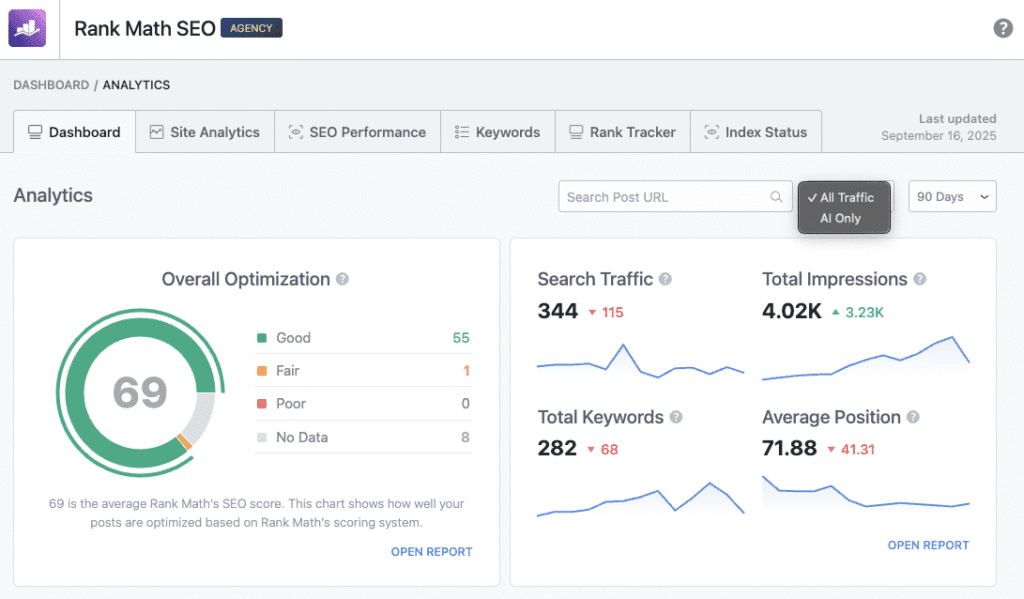Screen dimensions: 1024x599
Task: Show Overall Optimization info tooltip icon
Action: click(343, 280)
